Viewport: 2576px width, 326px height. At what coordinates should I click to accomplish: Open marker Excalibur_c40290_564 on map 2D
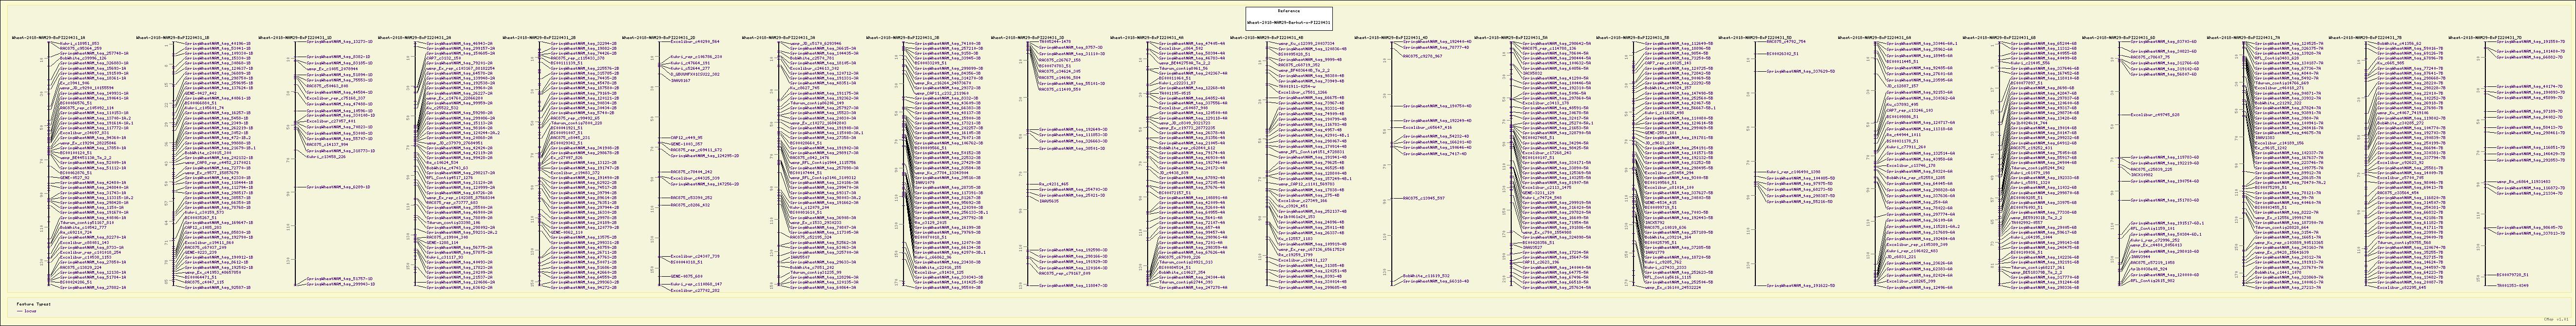pyautogui.click(x=695, y=42)
